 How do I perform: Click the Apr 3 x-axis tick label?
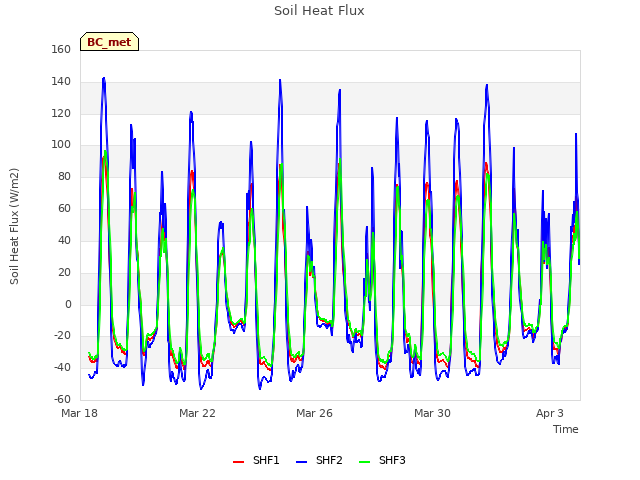point(550,413)
